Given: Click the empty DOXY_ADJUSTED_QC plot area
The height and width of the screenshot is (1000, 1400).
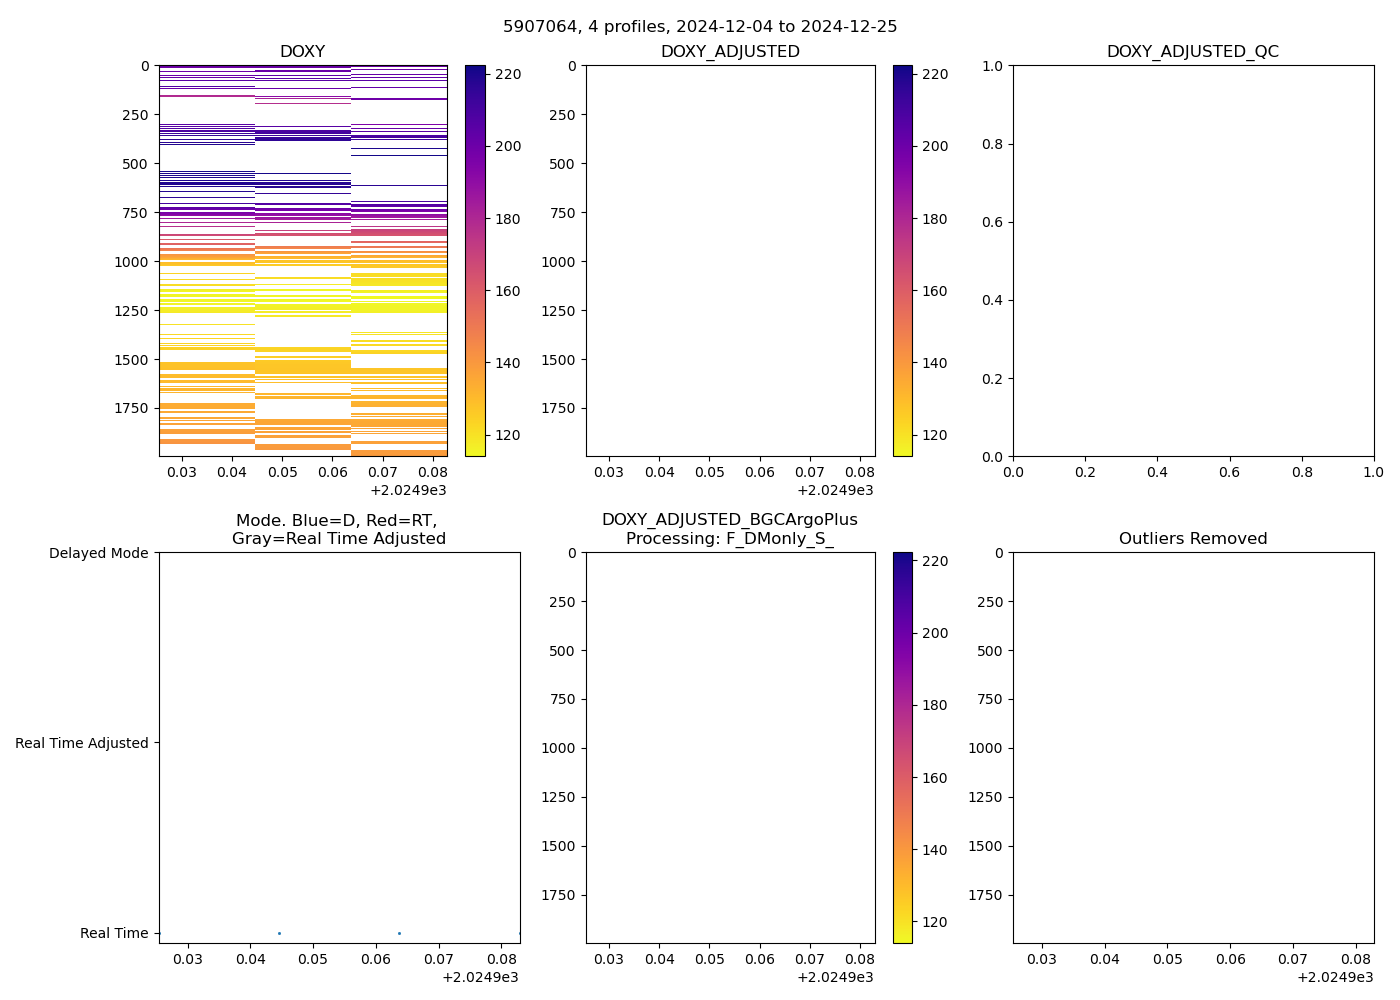Looking at the screenshot, I should point(1192,260).
